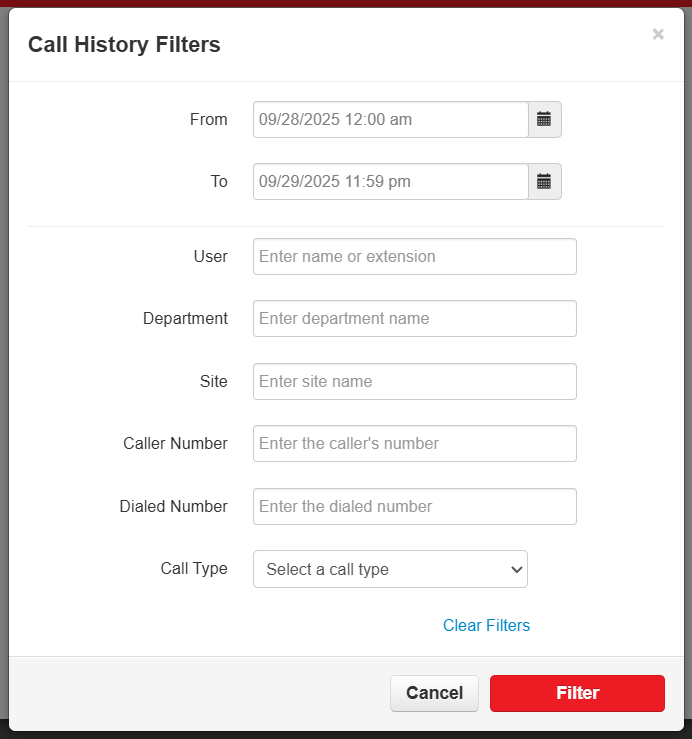Click the Dialed Number label

174,506
